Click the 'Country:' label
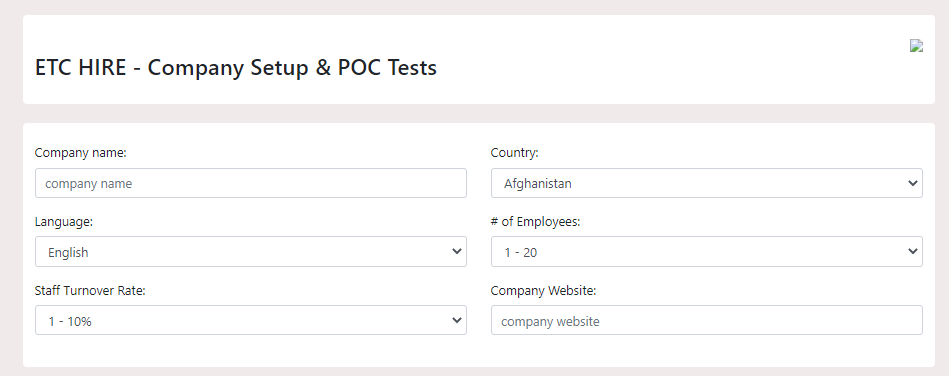This screenshot has width=949, height=376. (514, 153)
